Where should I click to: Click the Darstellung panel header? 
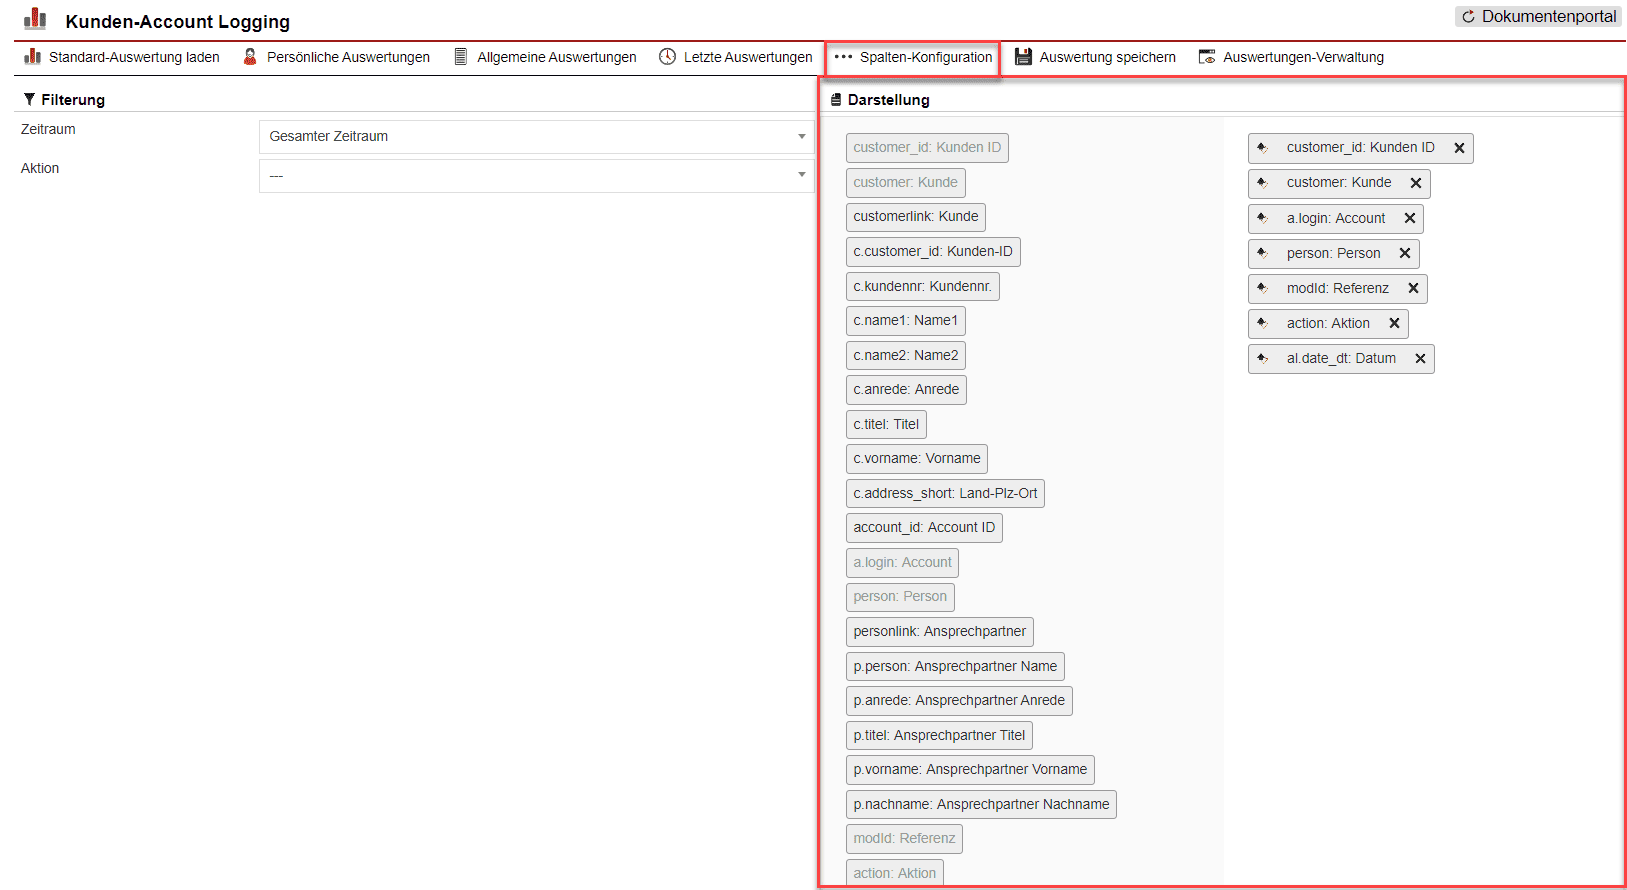tap(888, 100)
